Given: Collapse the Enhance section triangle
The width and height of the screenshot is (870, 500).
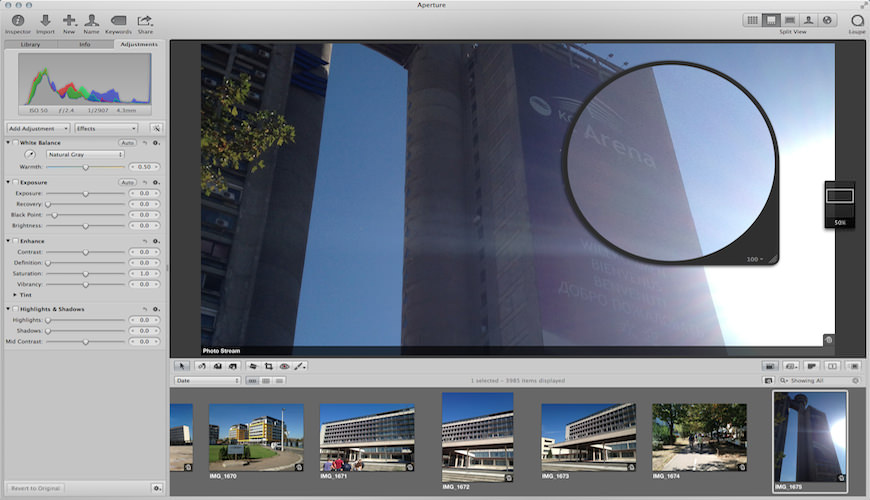Looking at the screenshot, I should (8, 241).
